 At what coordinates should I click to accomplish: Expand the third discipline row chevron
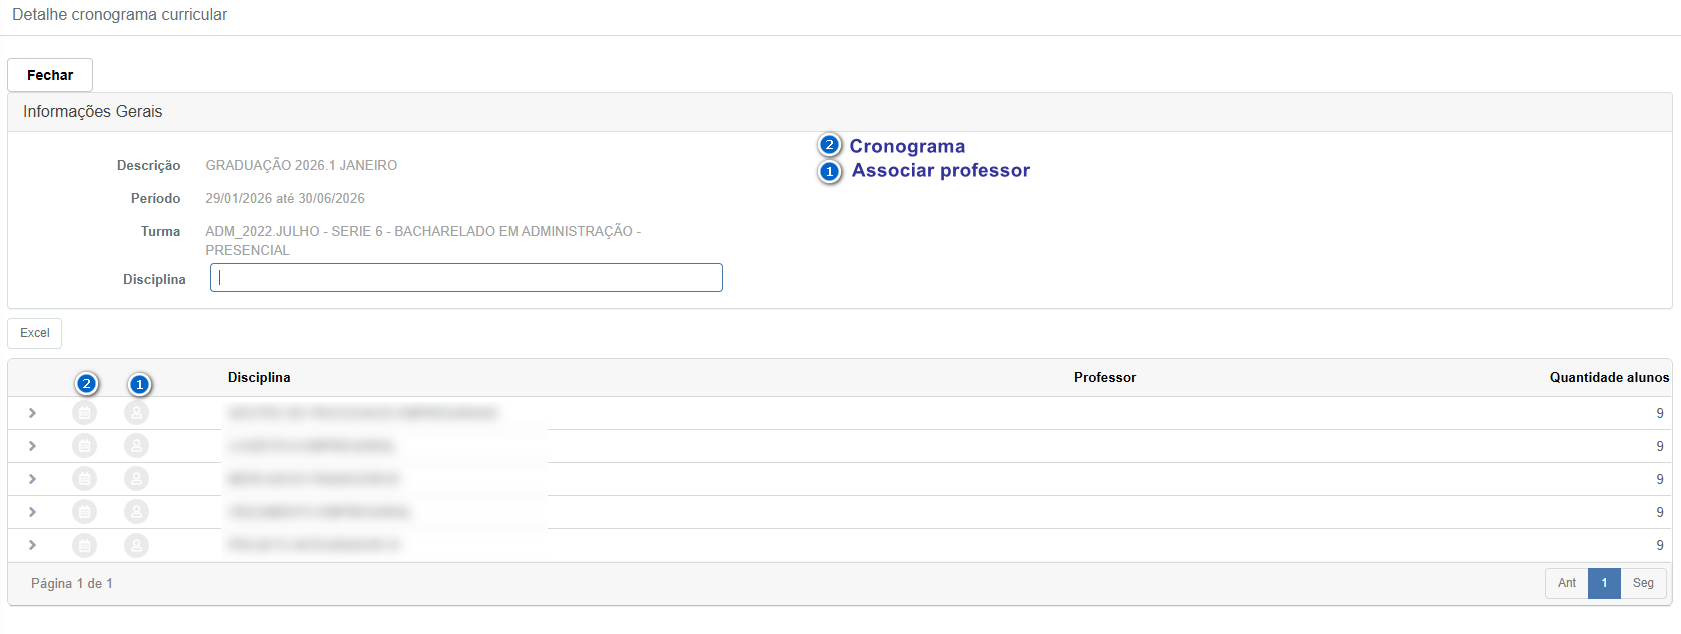pos(32,479)
